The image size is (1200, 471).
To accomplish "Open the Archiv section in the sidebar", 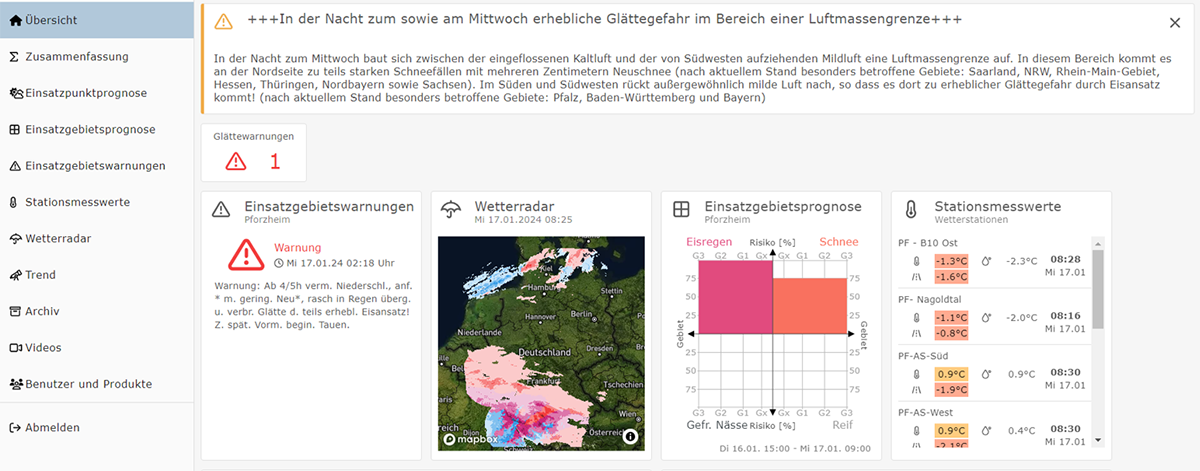I will click(x=41, y=311).
